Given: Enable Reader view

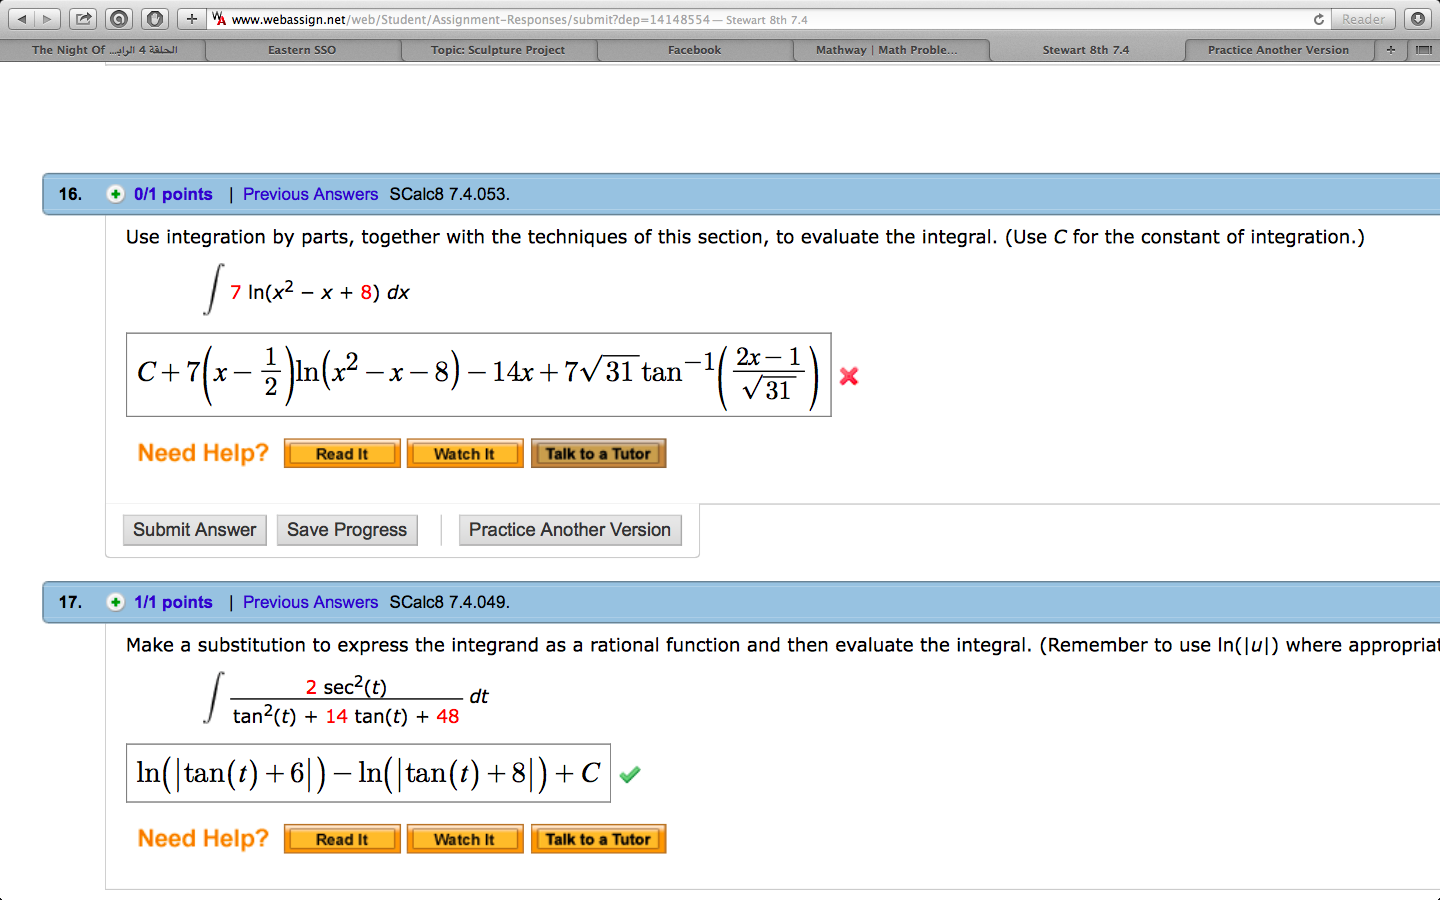Looking at the screenshot, I should pos(1363,18).
